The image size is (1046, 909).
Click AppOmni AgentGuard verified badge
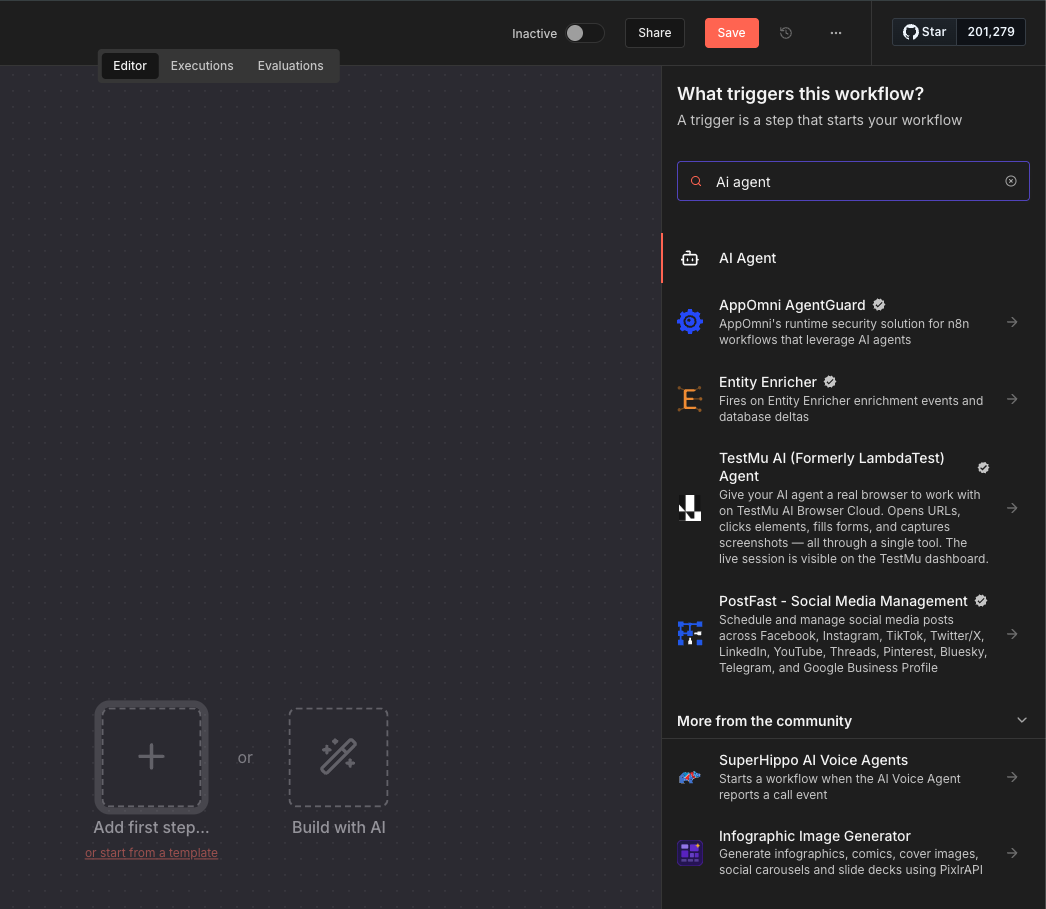point(879,305)
